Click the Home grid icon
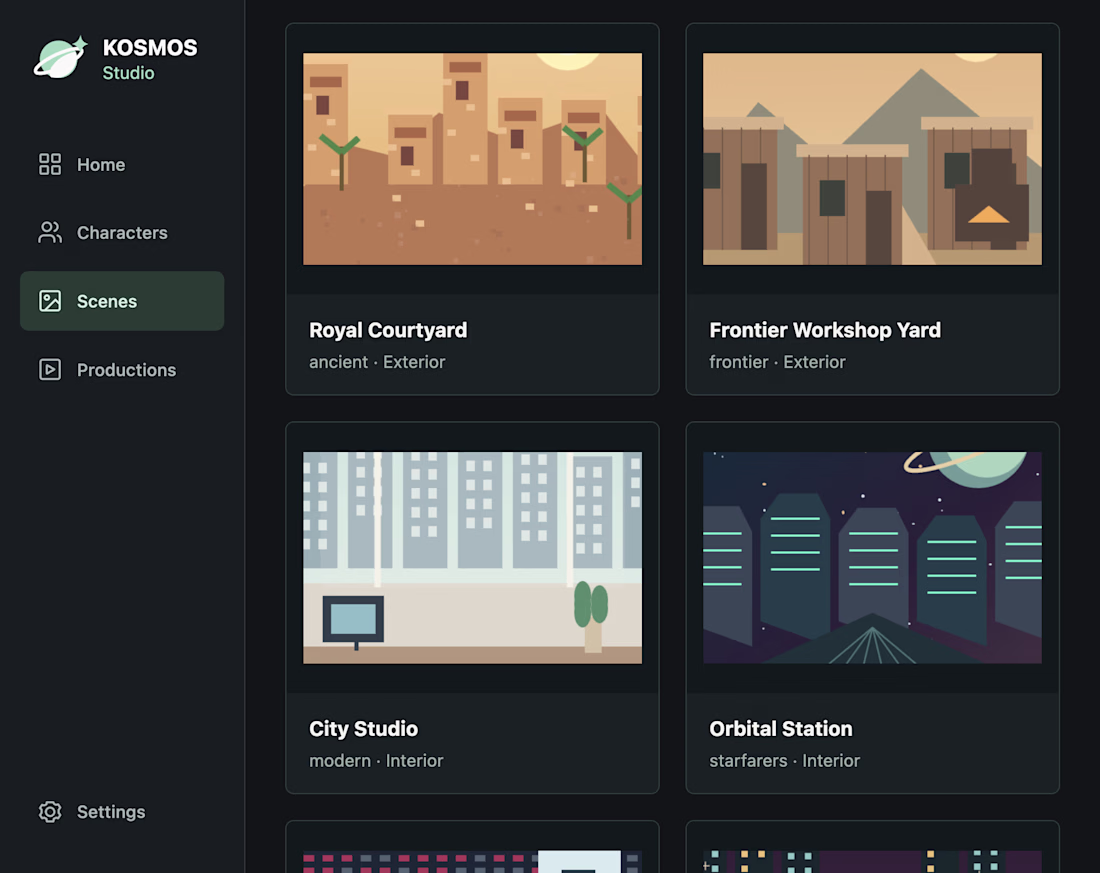 [x=50, y=164]
